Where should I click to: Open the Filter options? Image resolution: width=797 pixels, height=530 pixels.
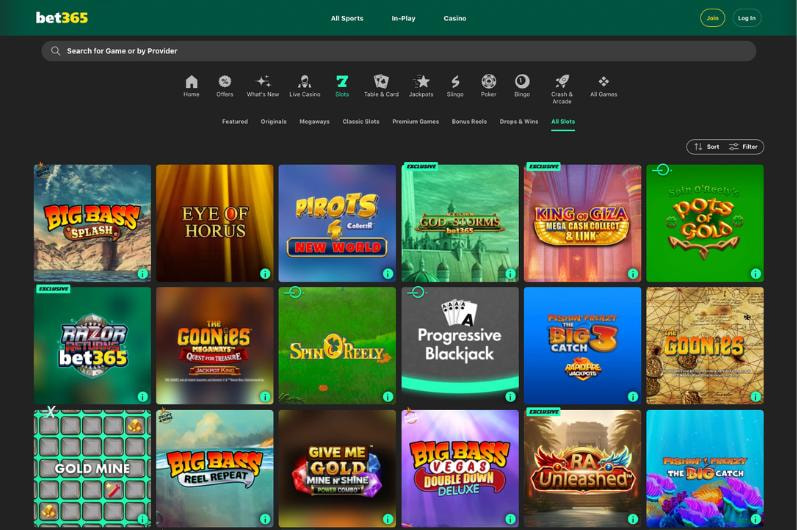pos(744,147)
